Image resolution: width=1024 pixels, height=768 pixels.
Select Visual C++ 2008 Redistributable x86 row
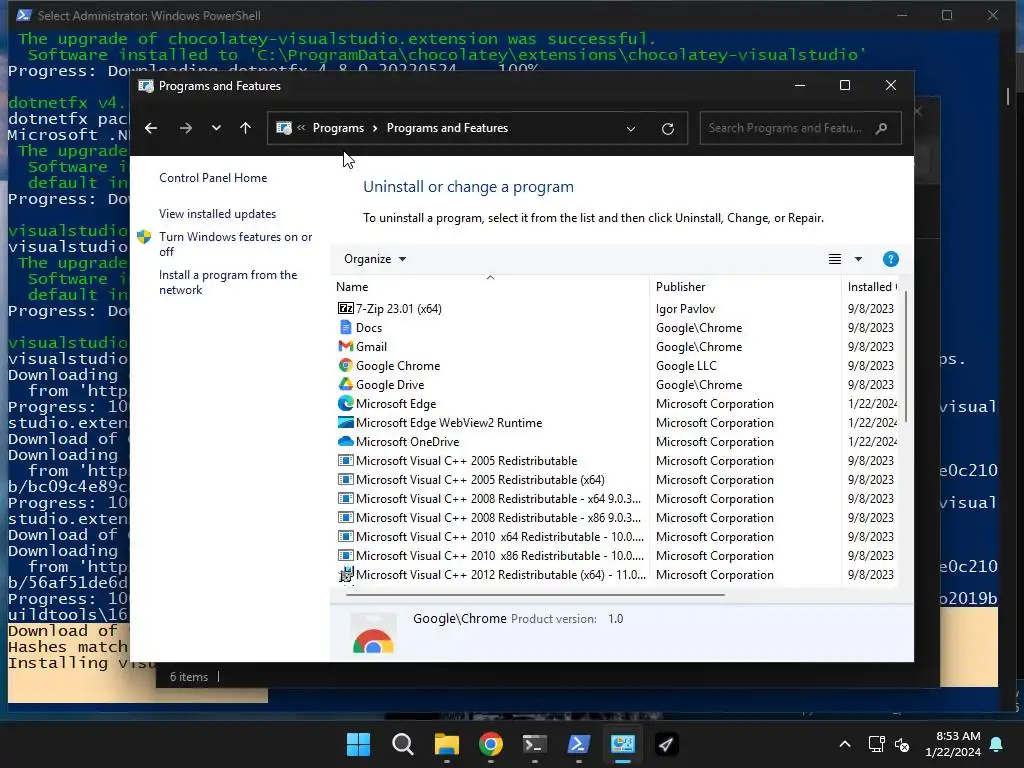[x=498, y=517]
